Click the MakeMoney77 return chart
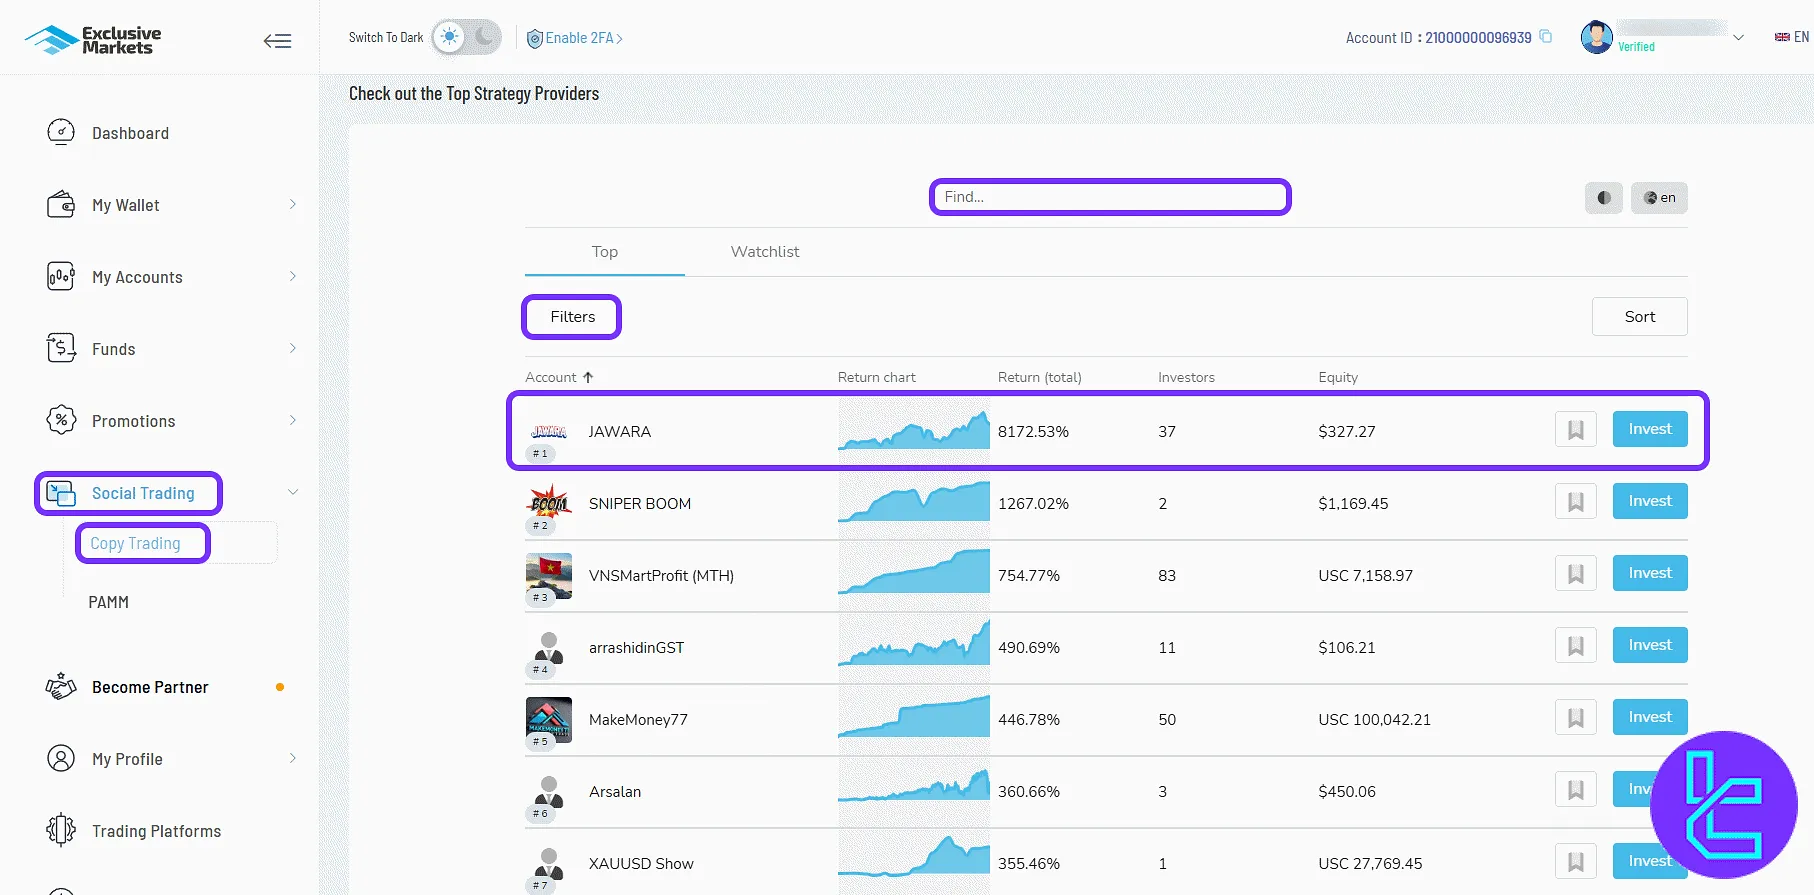 tap(914, 716)
